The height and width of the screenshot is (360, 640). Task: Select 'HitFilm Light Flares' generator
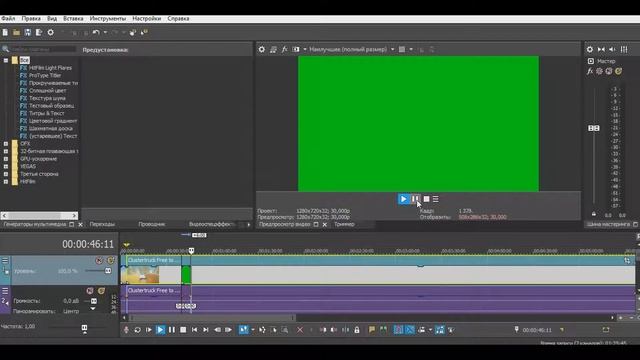tap(50, 68)
